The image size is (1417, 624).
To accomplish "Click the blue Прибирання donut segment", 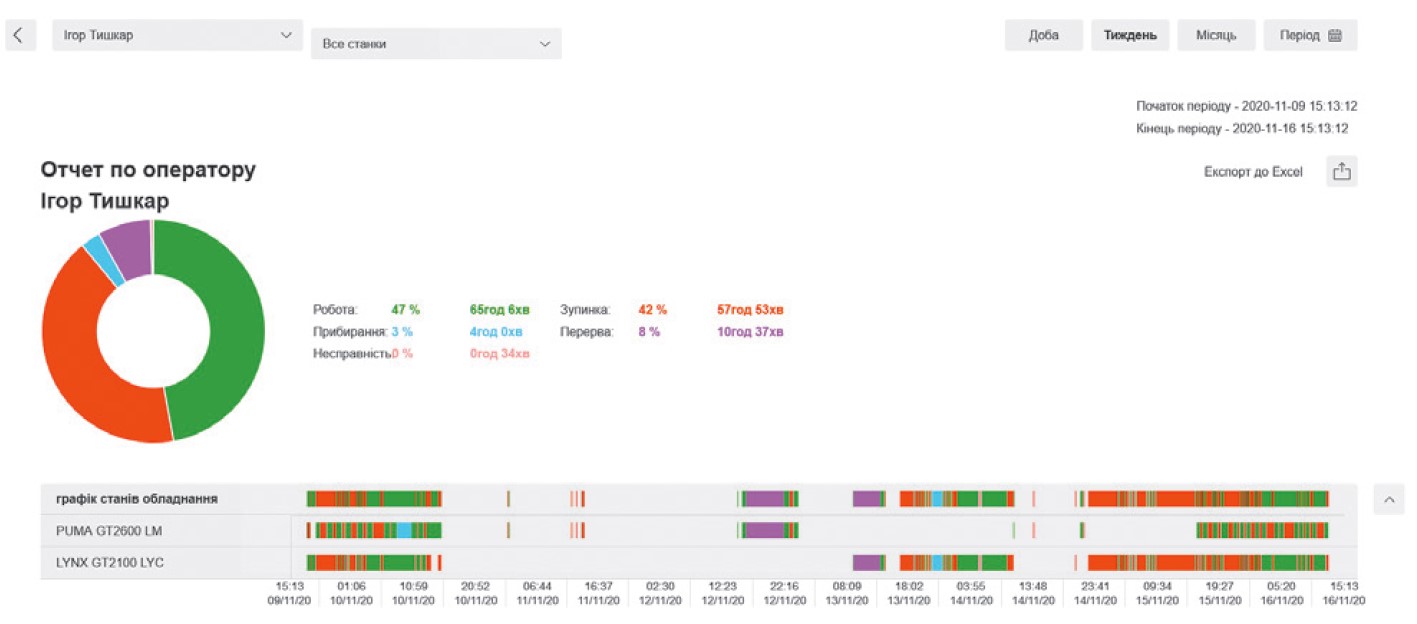I will point(97,260).
